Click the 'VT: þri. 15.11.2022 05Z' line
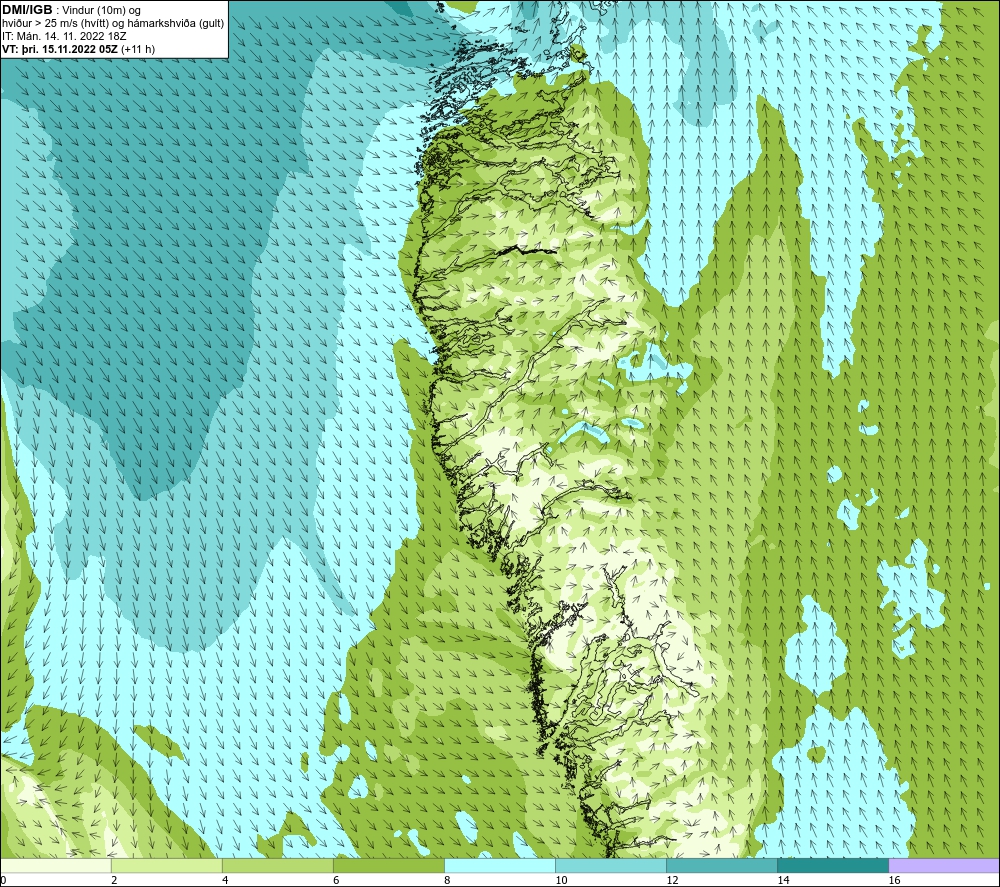 point(78,49)
